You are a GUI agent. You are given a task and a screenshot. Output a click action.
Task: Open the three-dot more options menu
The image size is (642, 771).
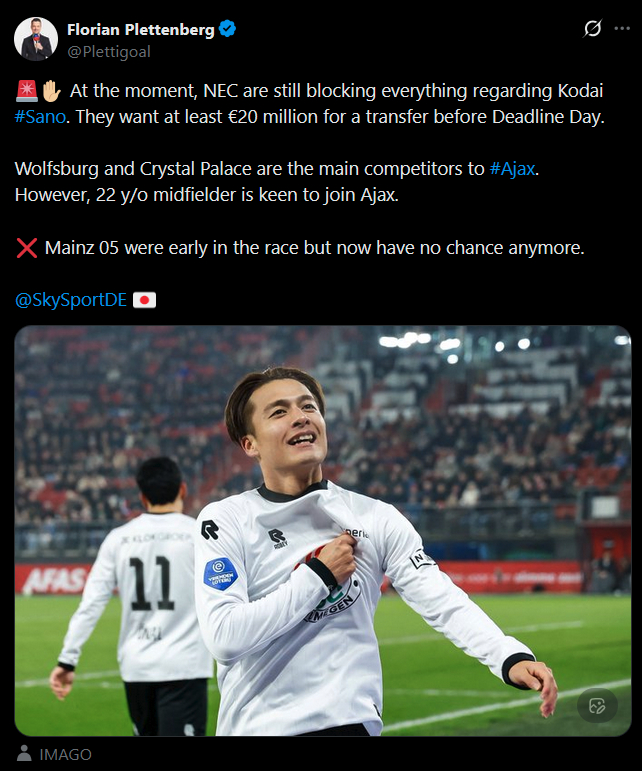622,29
